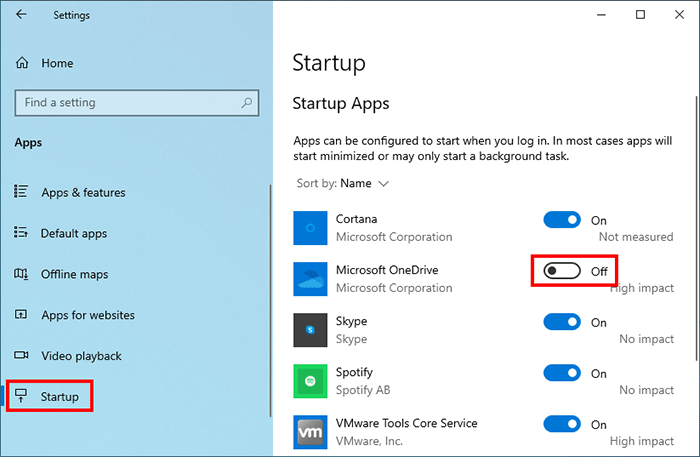The width and height of the screenshot is (700, 457).
Task: Go to Home settings
Action: 57,63
